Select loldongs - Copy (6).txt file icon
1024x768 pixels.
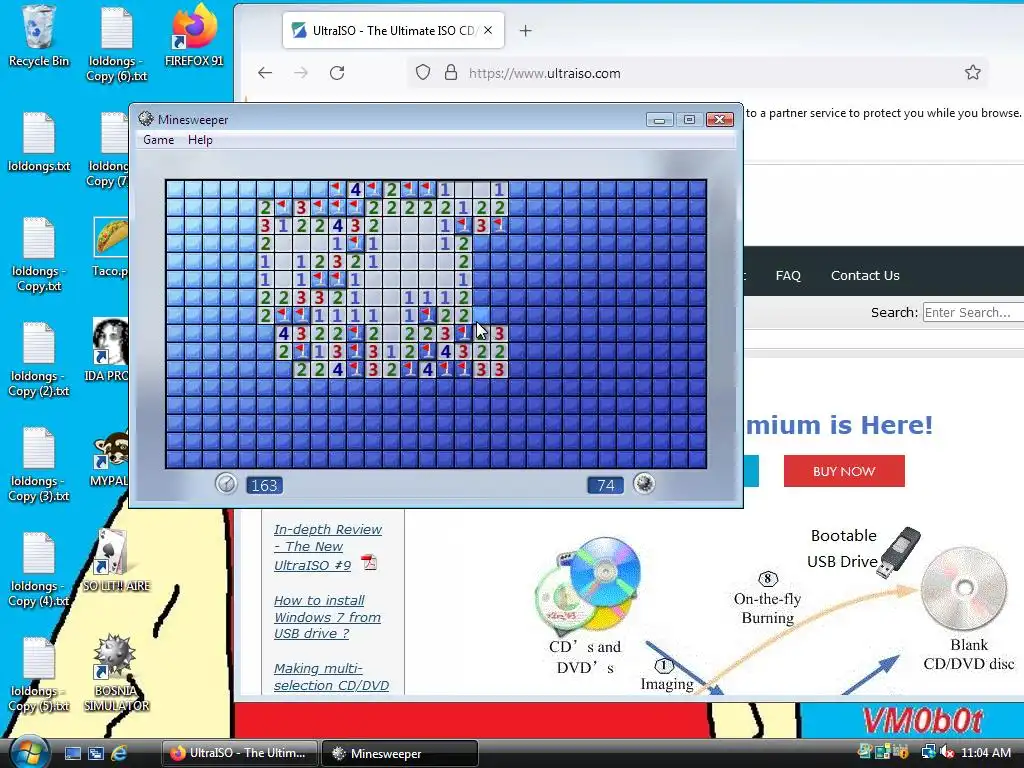click(x=116, y=44)
